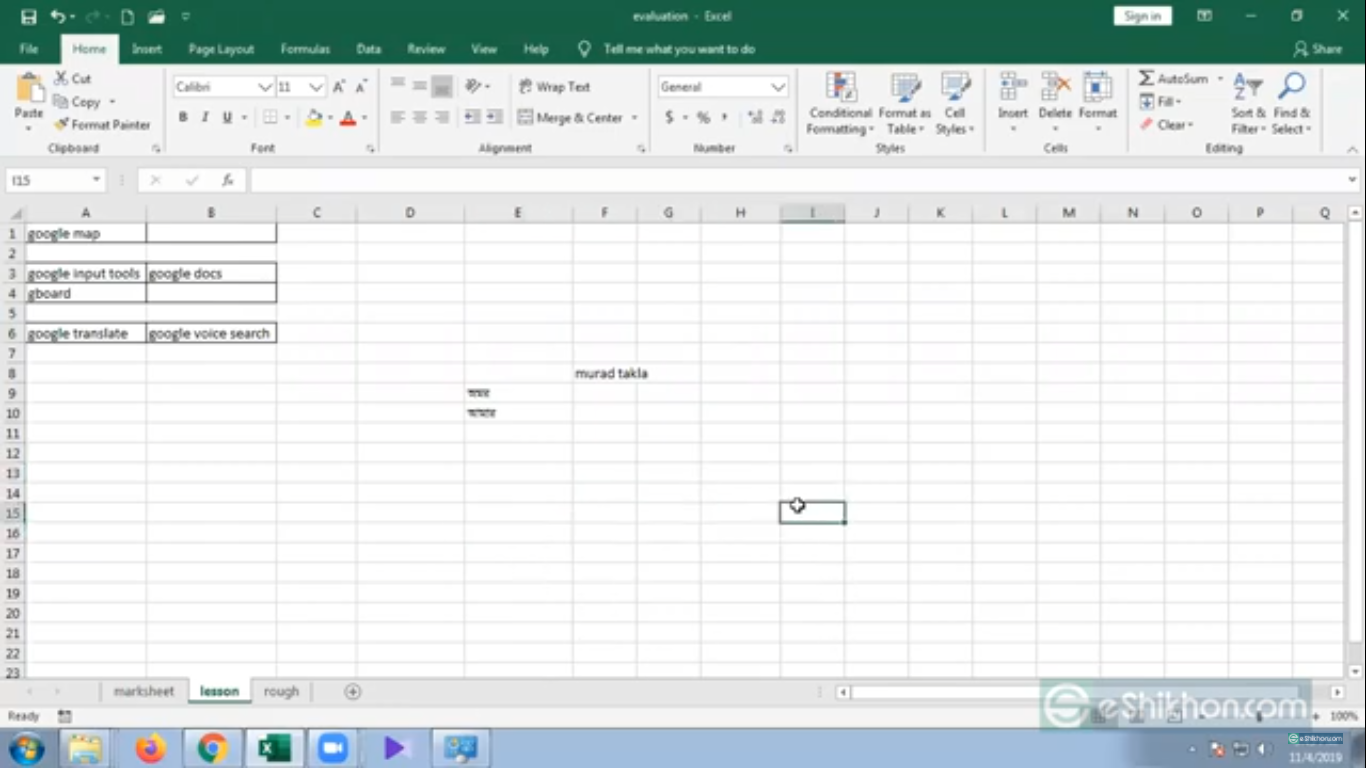Open the font name dropdown

265,88
